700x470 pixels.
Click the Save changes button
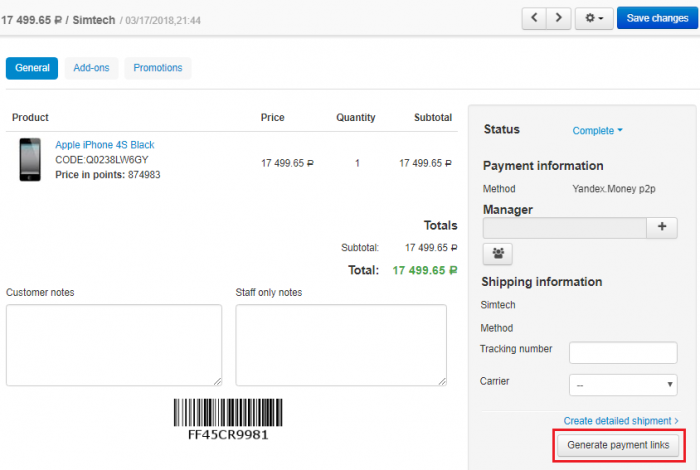click(x=657, y=18)
